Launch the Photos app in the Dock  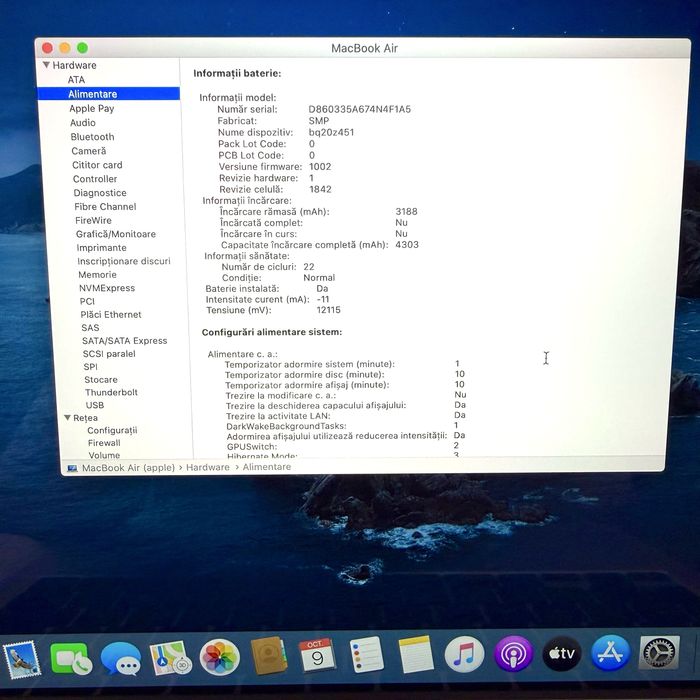220,657
